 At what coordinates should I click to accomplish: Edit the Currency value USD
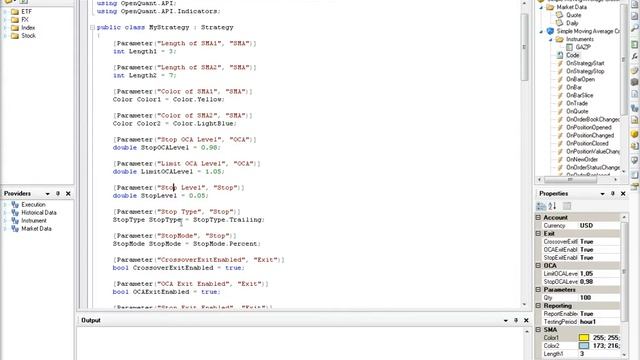click(599, 225)
